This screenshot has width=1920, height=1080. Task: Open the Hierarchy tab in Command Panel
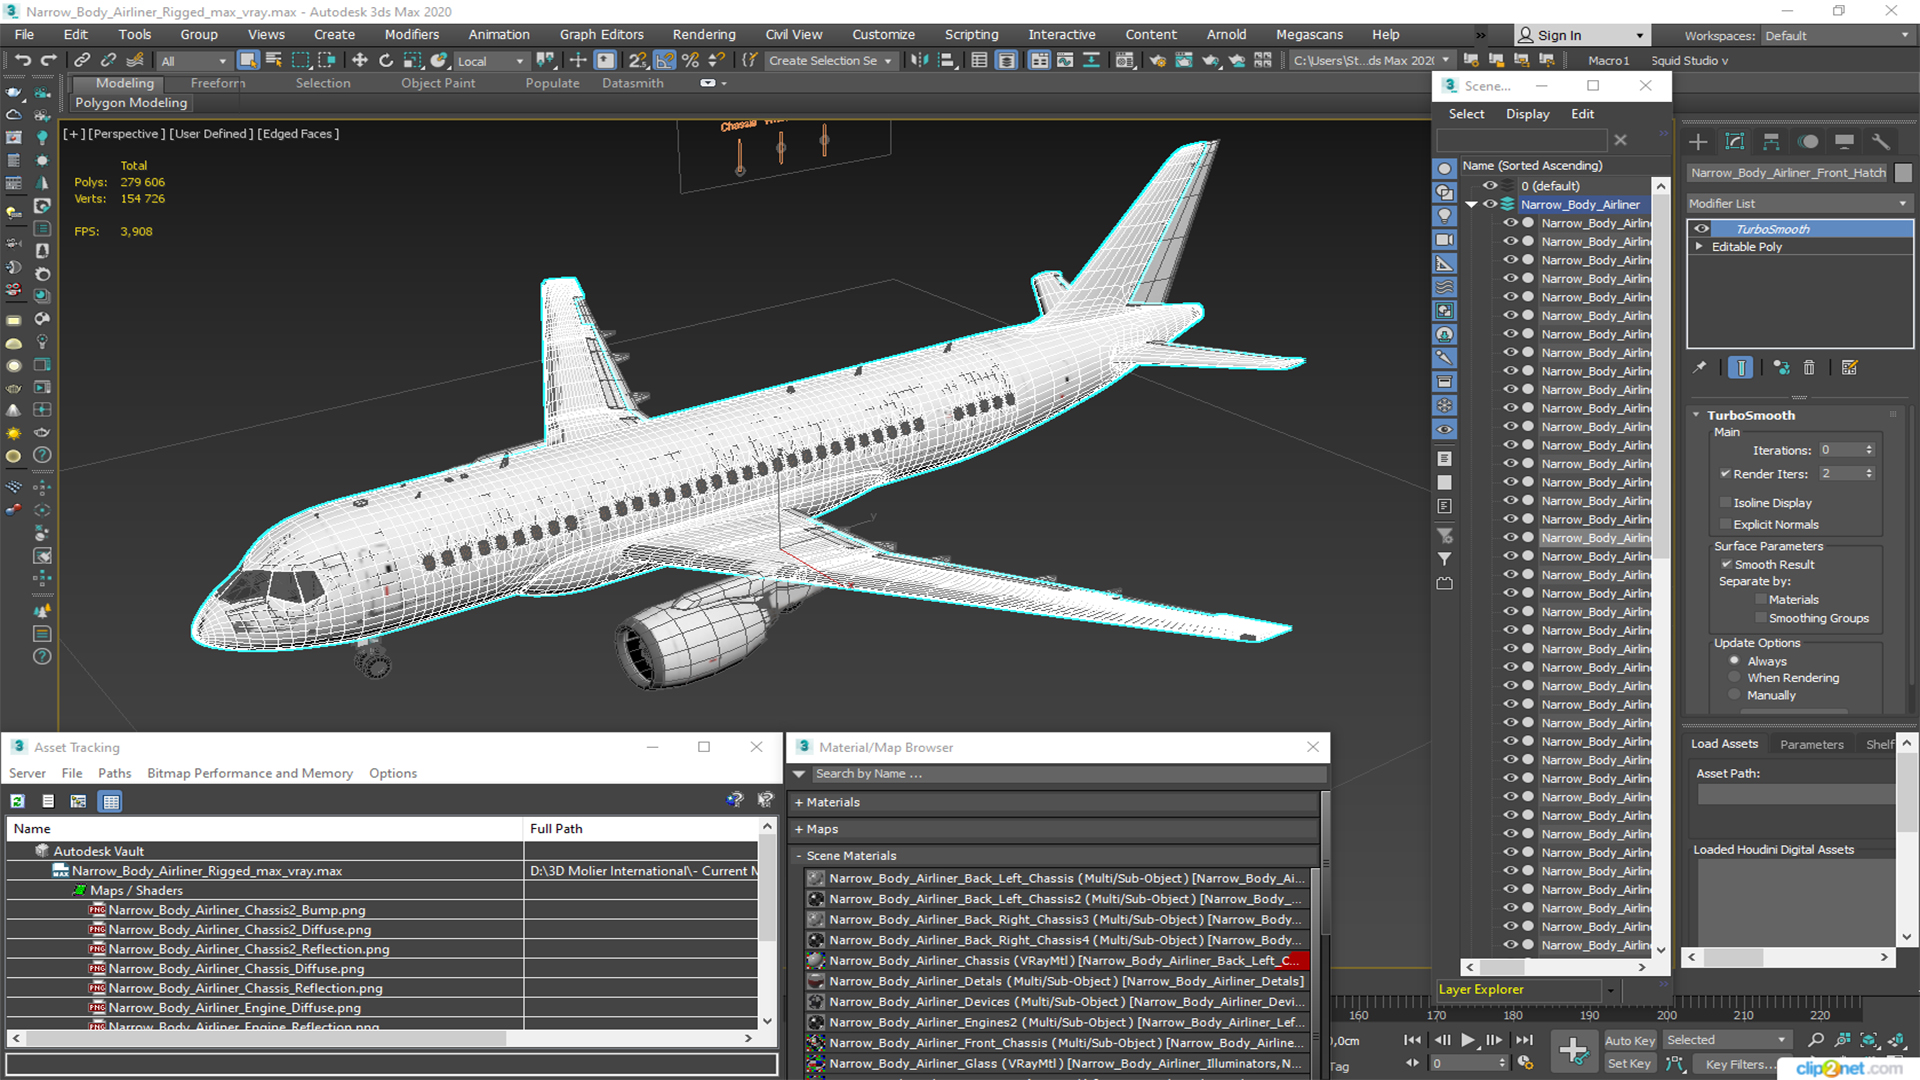(1771, 141)
